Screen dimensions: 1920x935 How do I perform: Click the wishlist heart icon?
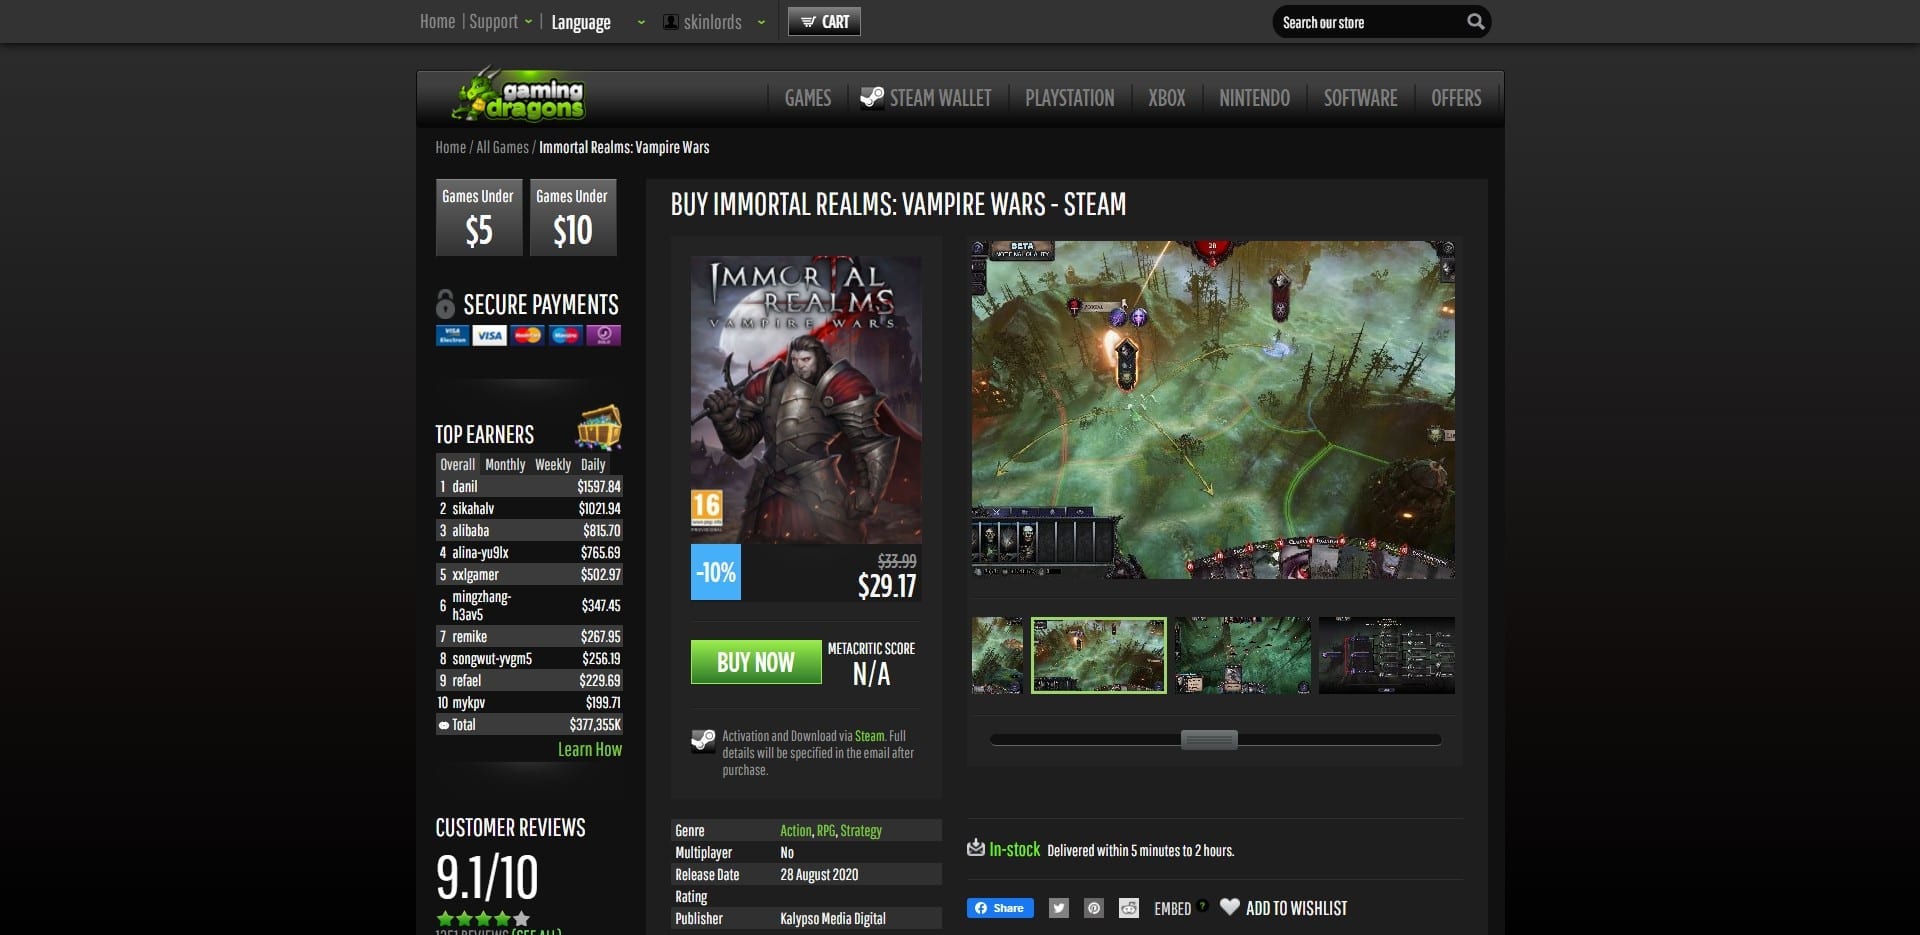coord(1230,907)
